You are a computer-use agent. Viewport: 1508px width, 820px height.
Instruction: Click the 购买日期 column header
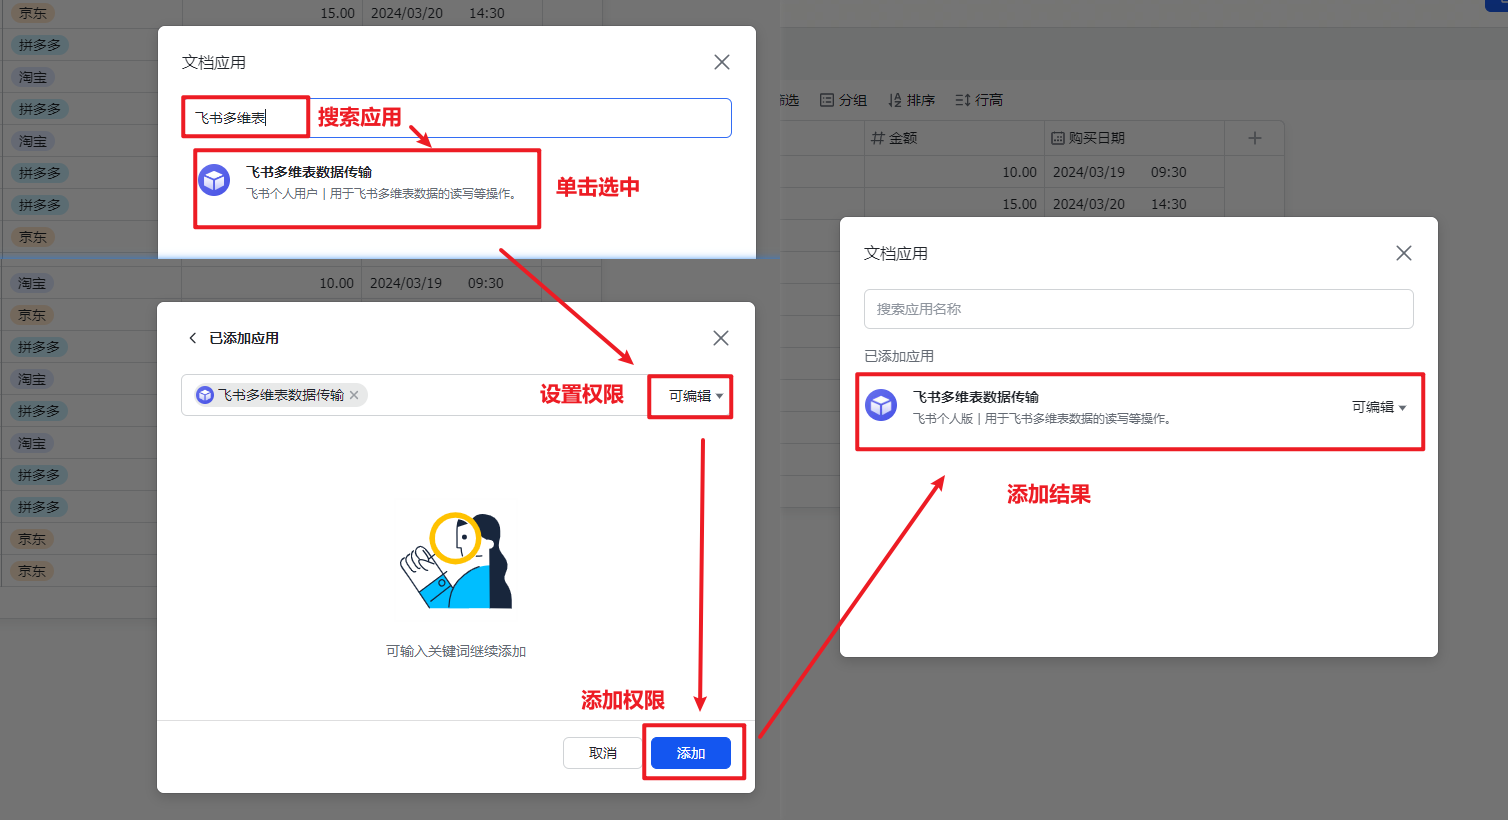(1134, 138)
